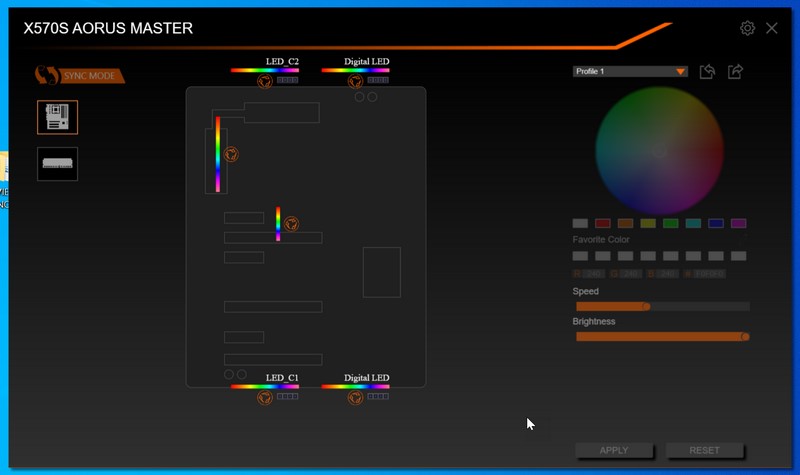Viewport: 800px width, 475px height.
Task: Click the RESET button
Action: click(x=704, y=451)
